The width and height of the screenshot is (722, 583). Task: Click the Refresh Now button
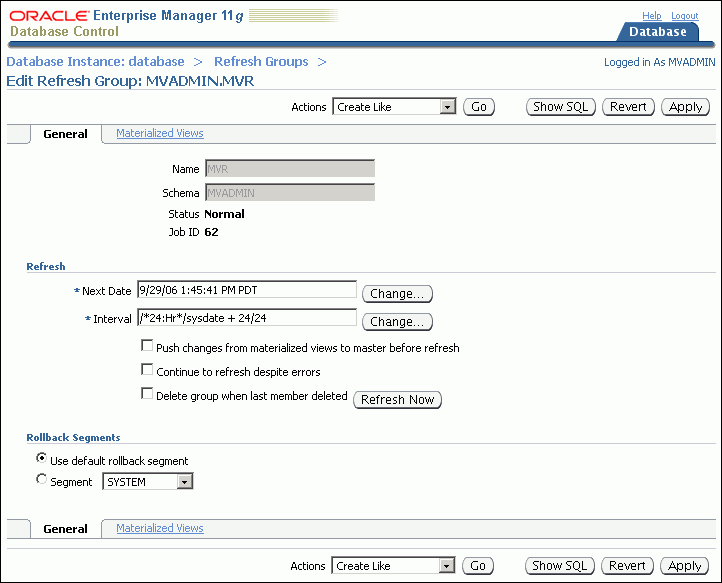pyautogui.click(x=397, y=399)
